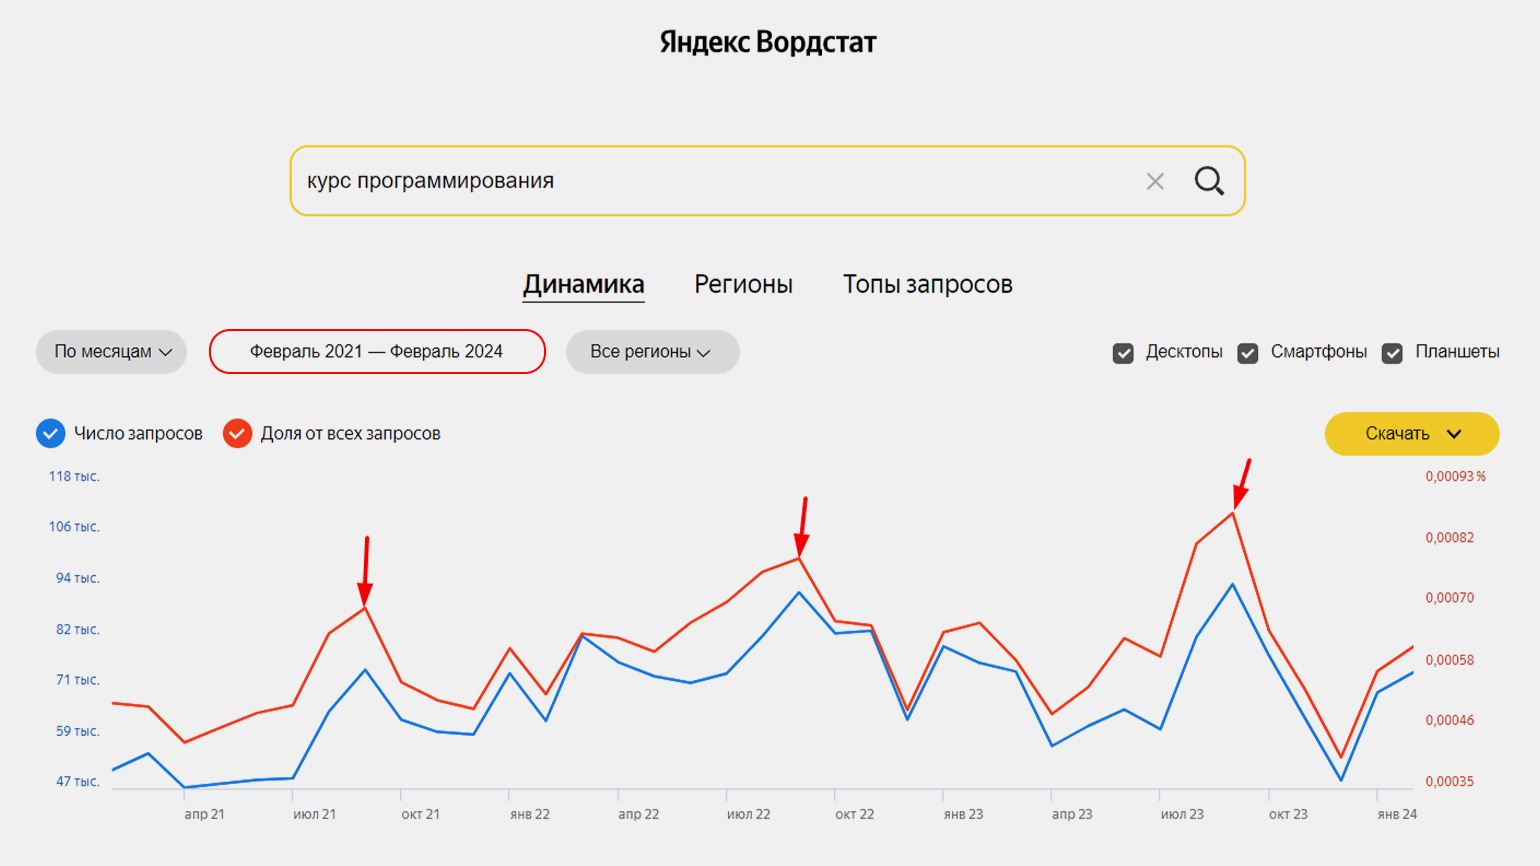Image resolution: width=1540 pixels, height=866 pixels.
Task: Switch to the Топы запросов tab
Action: click(927, 284)
